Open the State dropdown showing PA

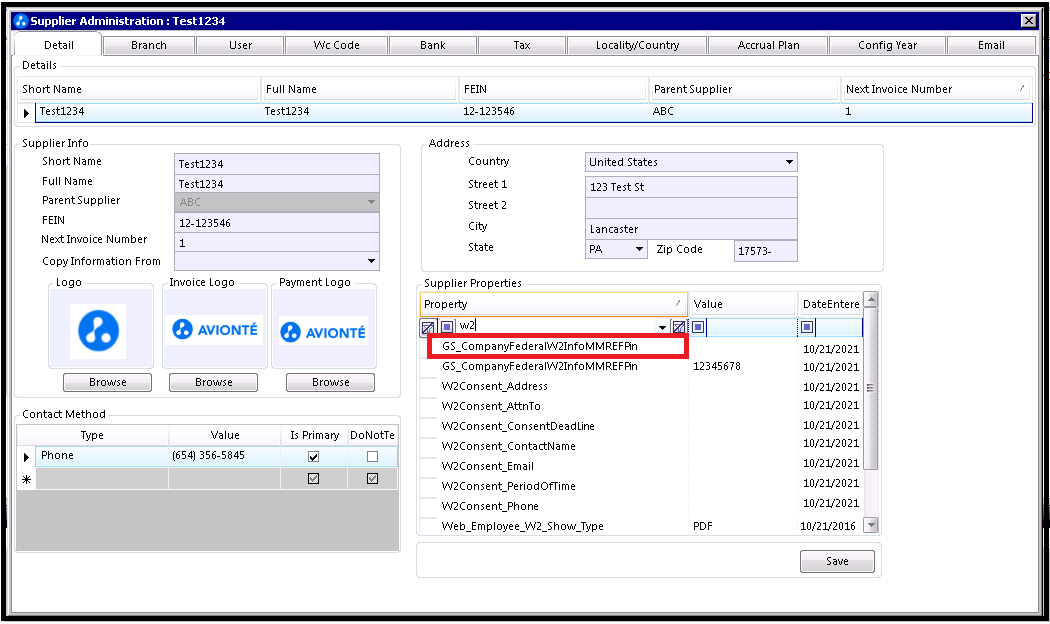pyautogui.click(x=639, y=249)
